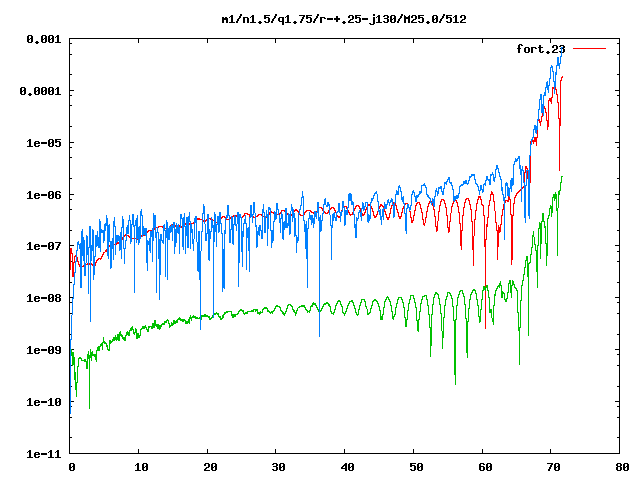Click the y-axis label 0.0001
Image resolution: width=640 pixels, height=480 pixels.
tap(40, 91)
